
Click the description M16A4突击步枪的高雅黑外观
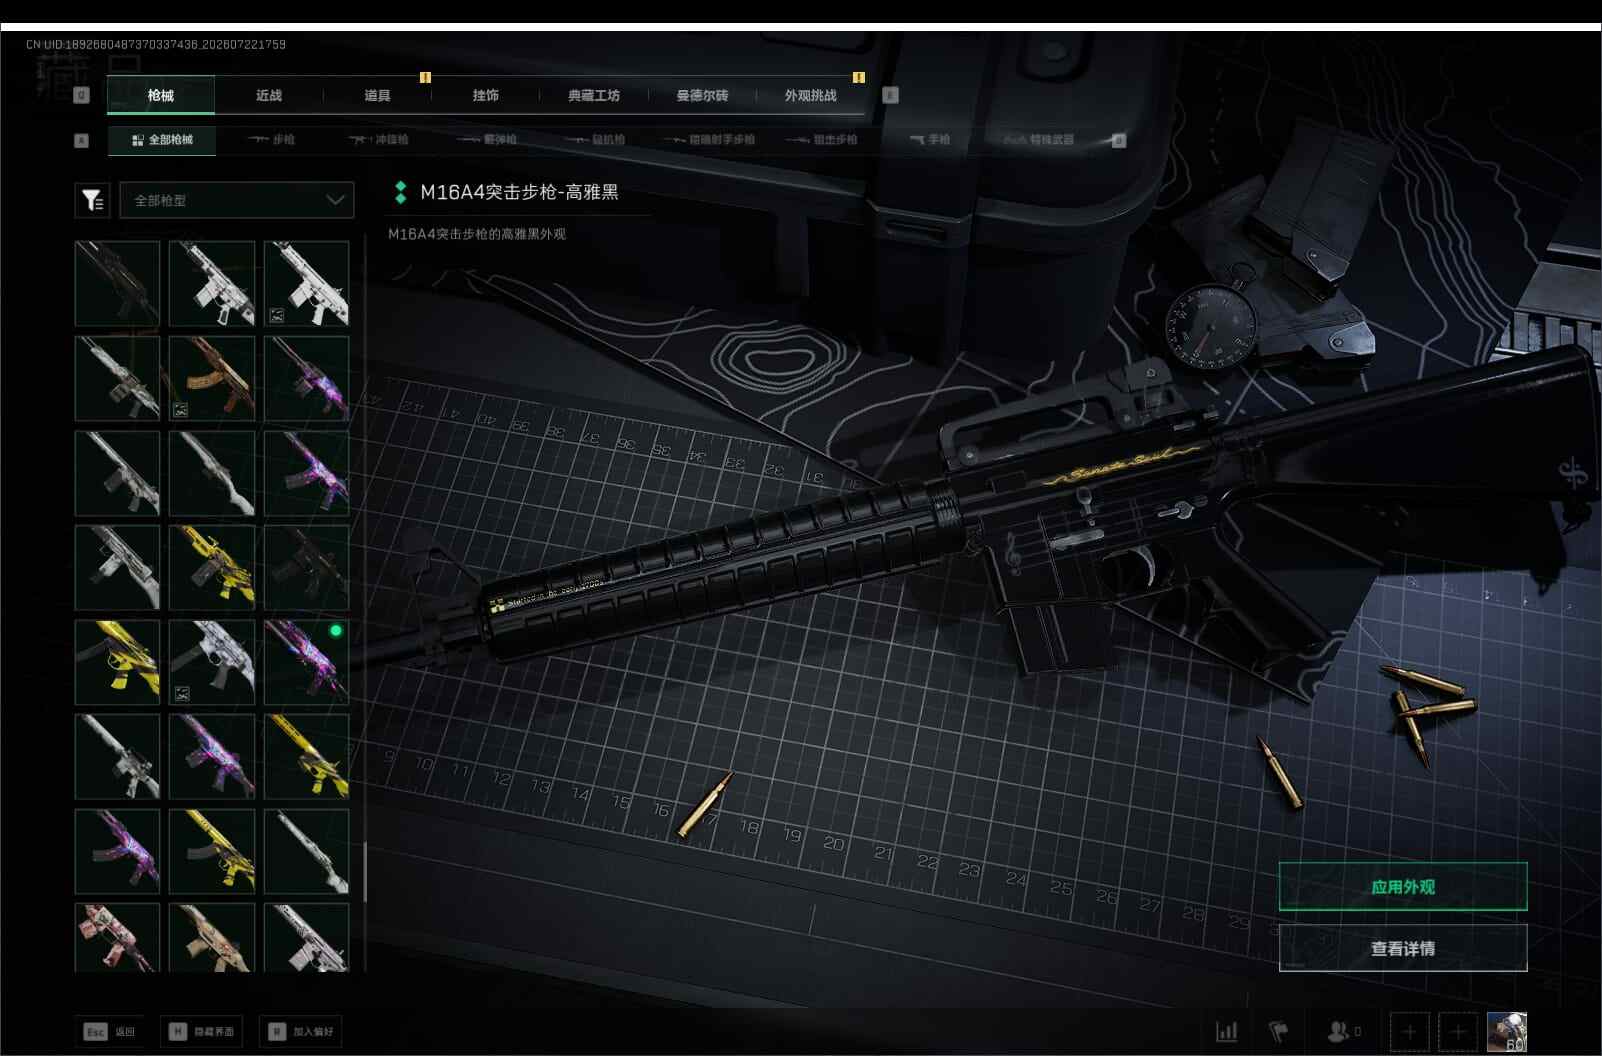477,234
